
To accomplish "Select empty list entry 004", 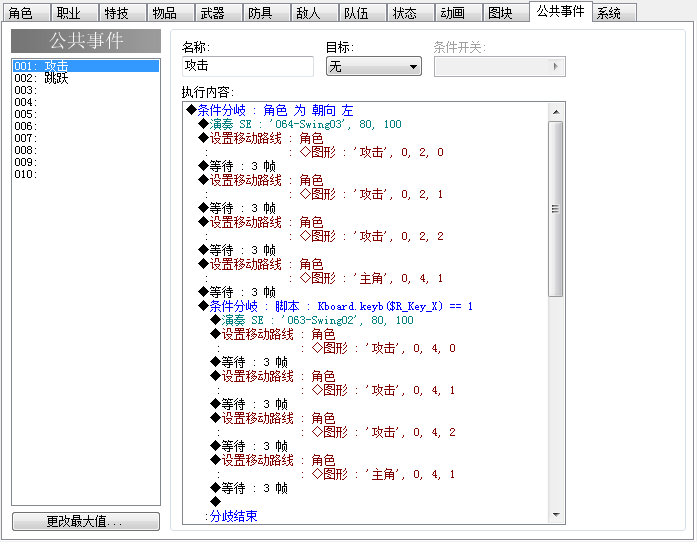I will click(x=86, y=102).
